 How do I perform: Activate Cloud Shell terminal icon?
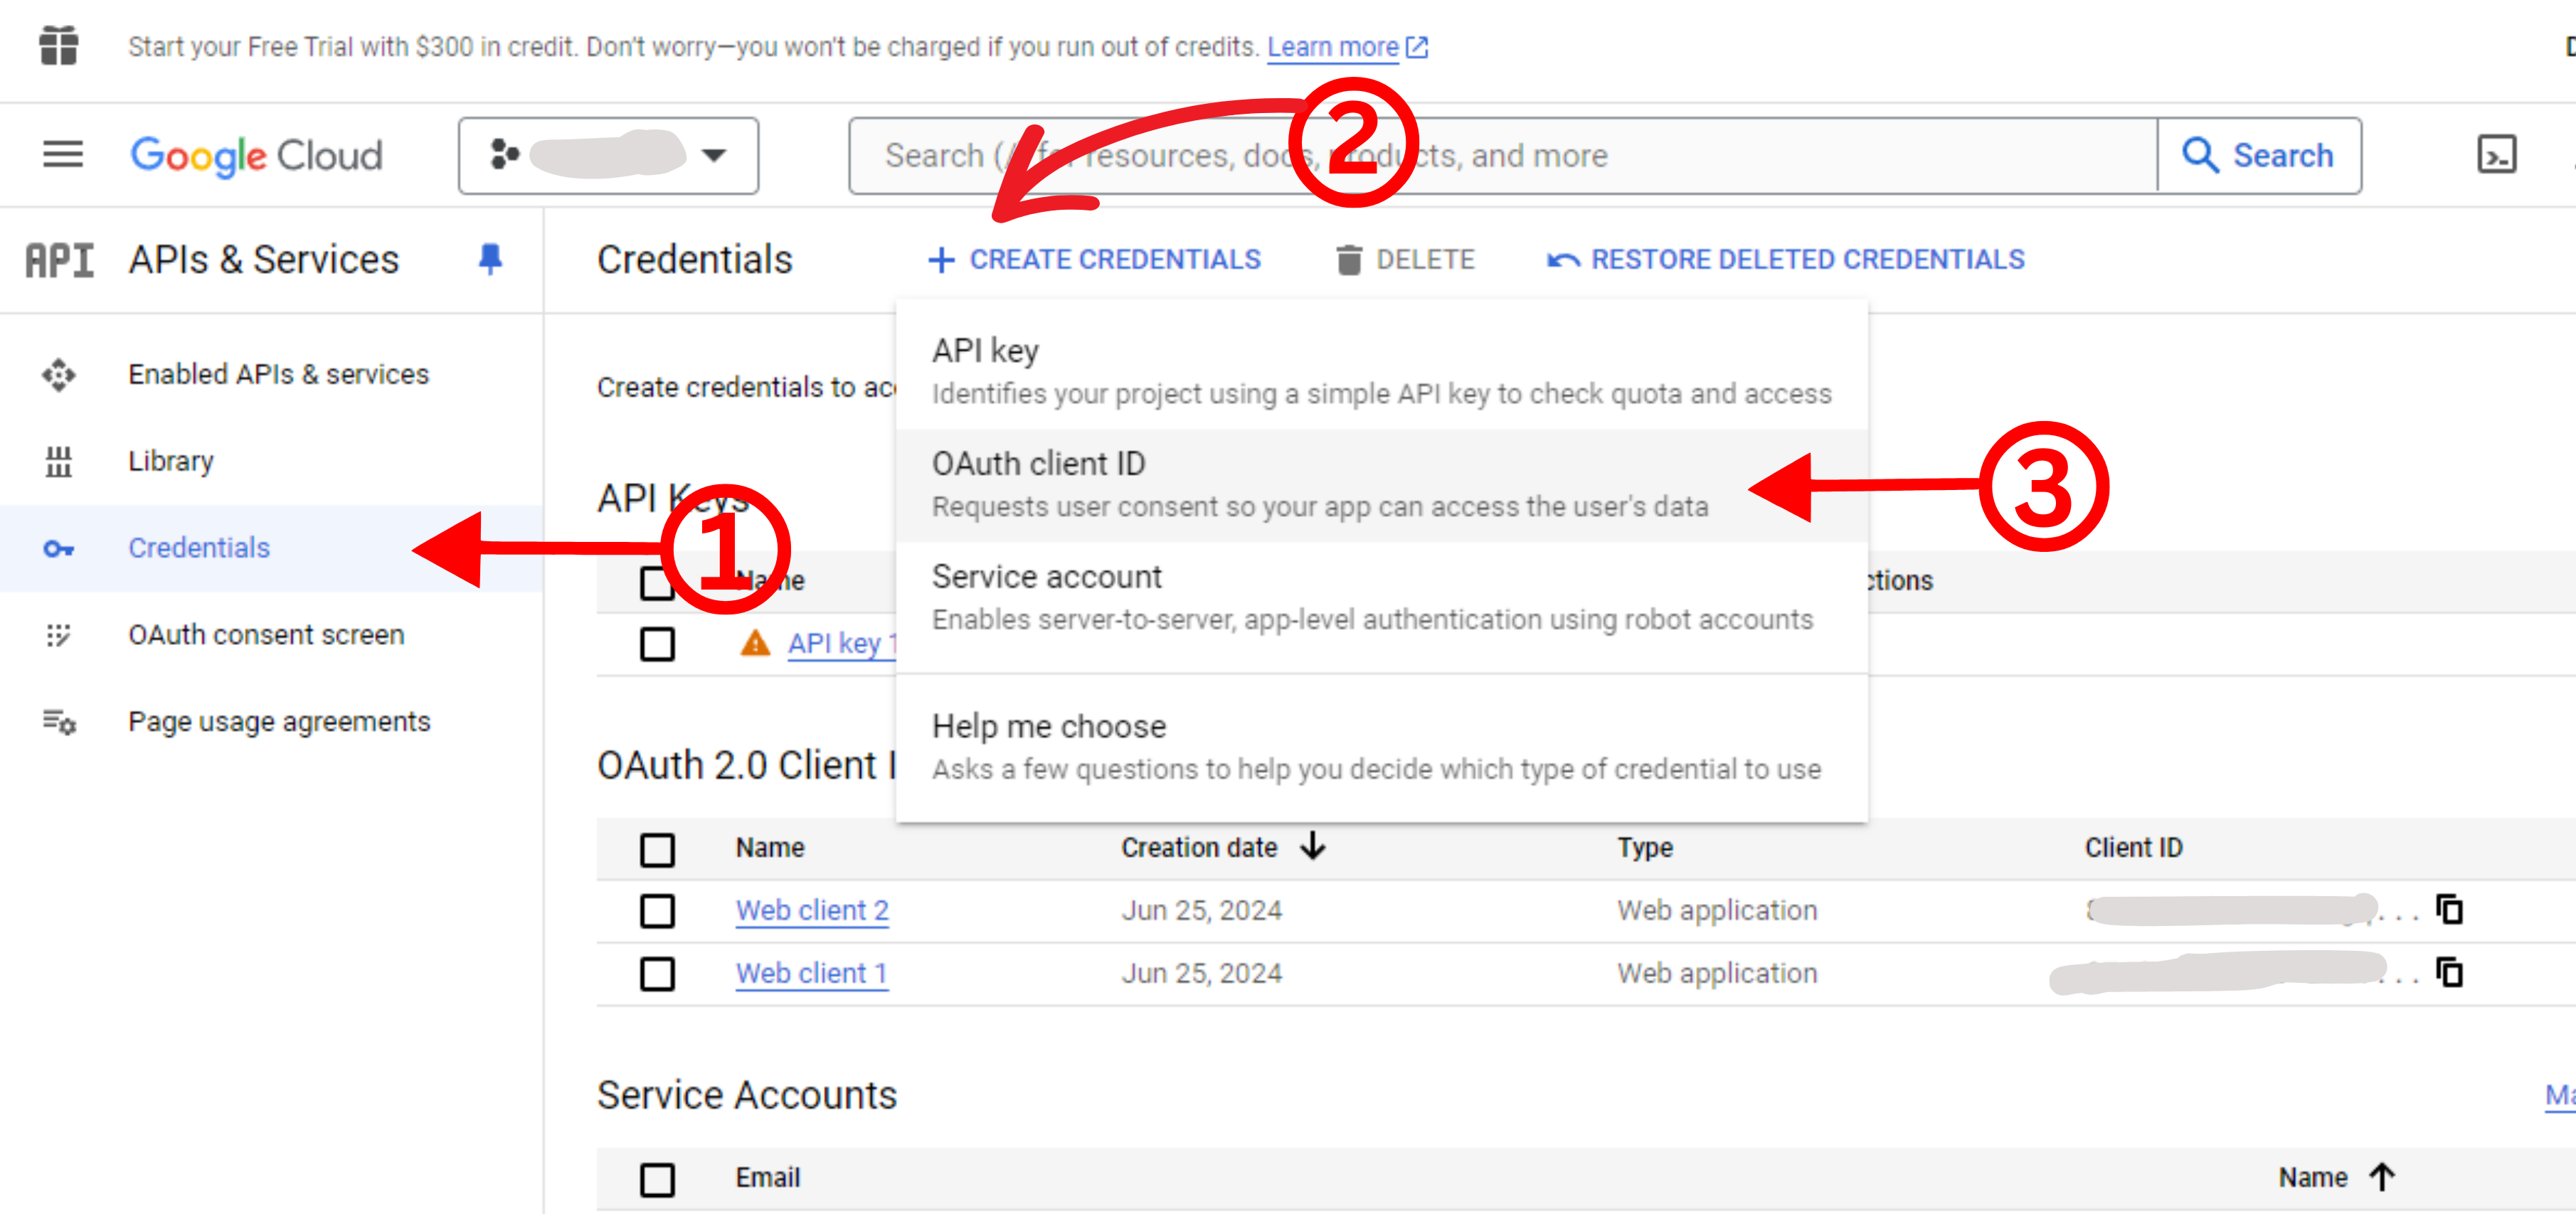pyautogui.click(x=2496, y=155)
